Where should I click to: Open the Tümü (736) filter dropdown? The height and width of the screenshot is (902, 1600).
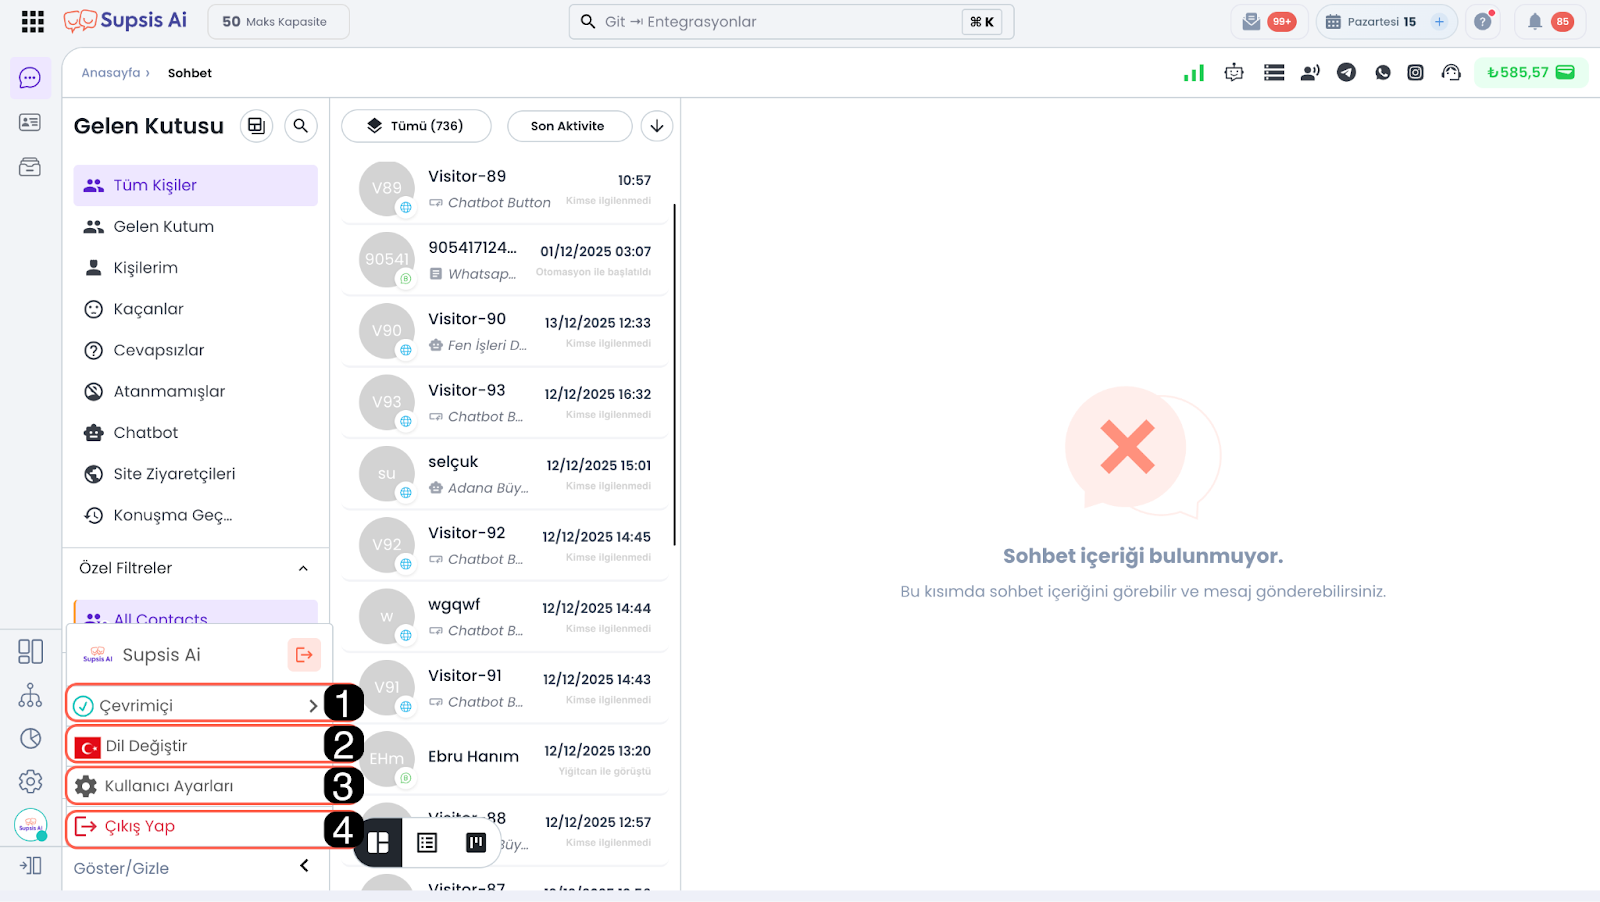[416, 126]
